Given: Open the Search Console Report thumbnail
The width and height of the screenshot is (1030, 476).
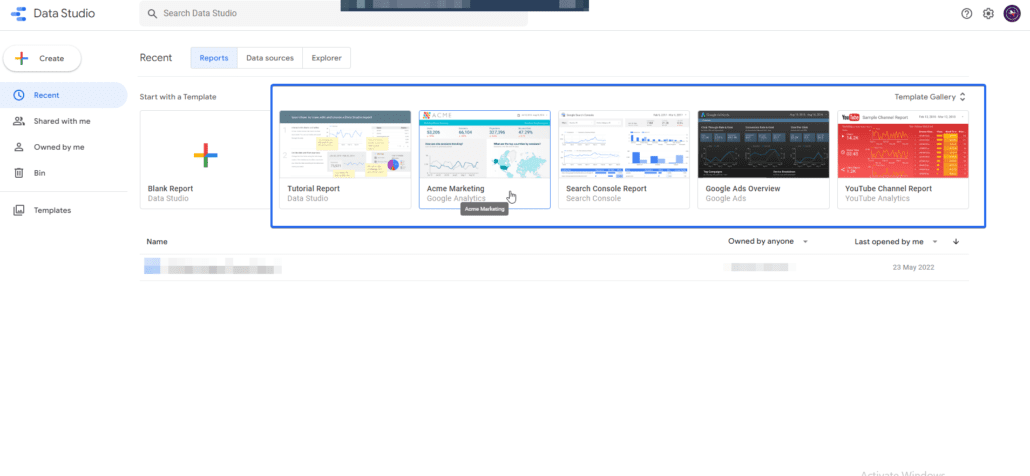Looking at the screenshot, I should point(624,144).
